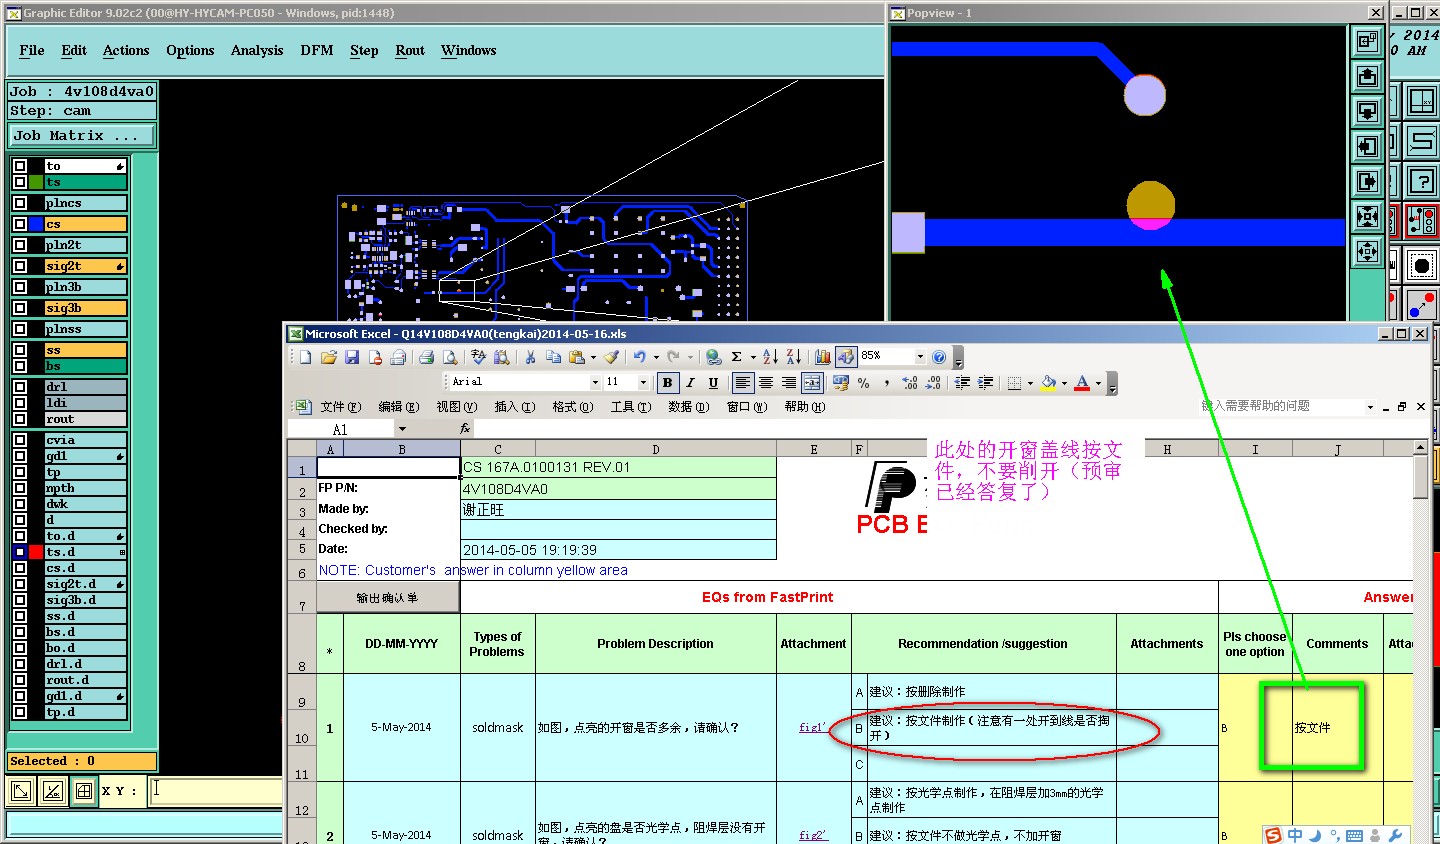Click the Popview pan-right arrow icon
The width and height of the screenshot is (1440, 844).
pyautogui.click(x=1367, y=181)
